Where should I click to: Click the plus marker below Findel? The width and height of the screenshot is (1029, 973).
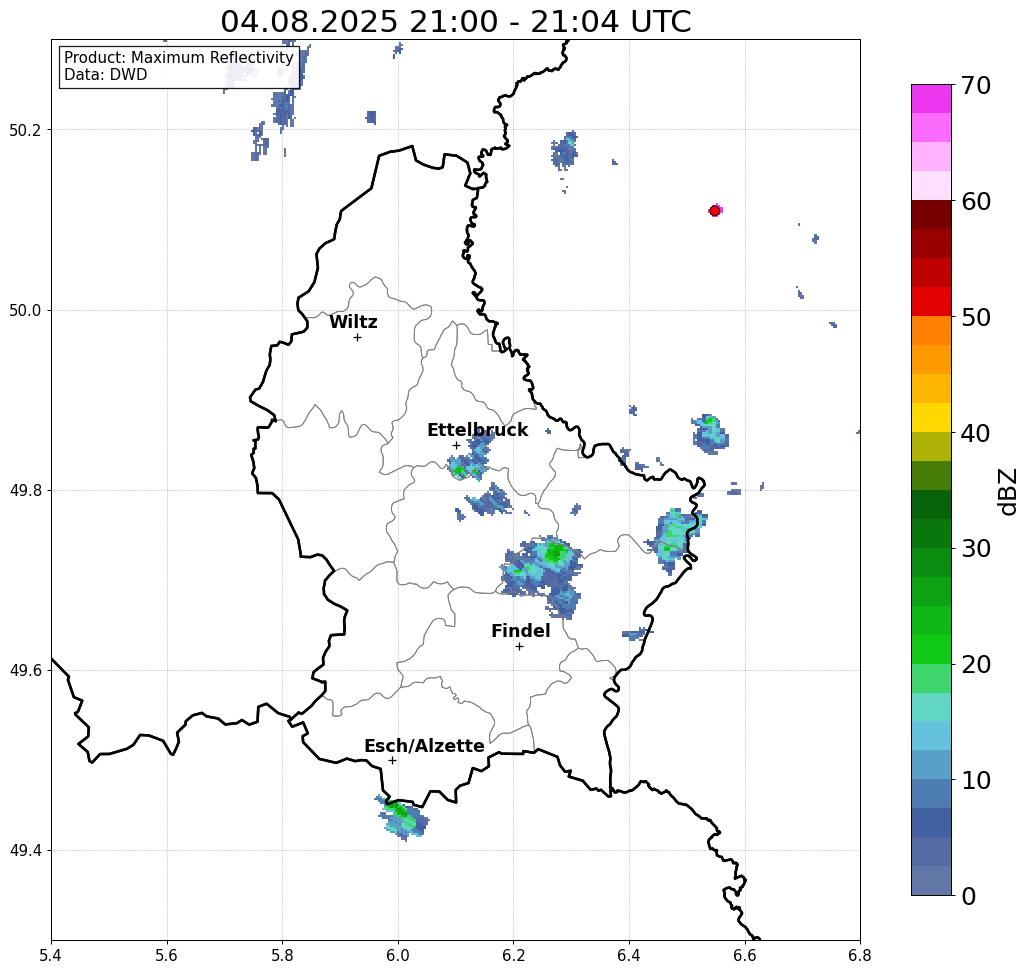tap(519, 646)
